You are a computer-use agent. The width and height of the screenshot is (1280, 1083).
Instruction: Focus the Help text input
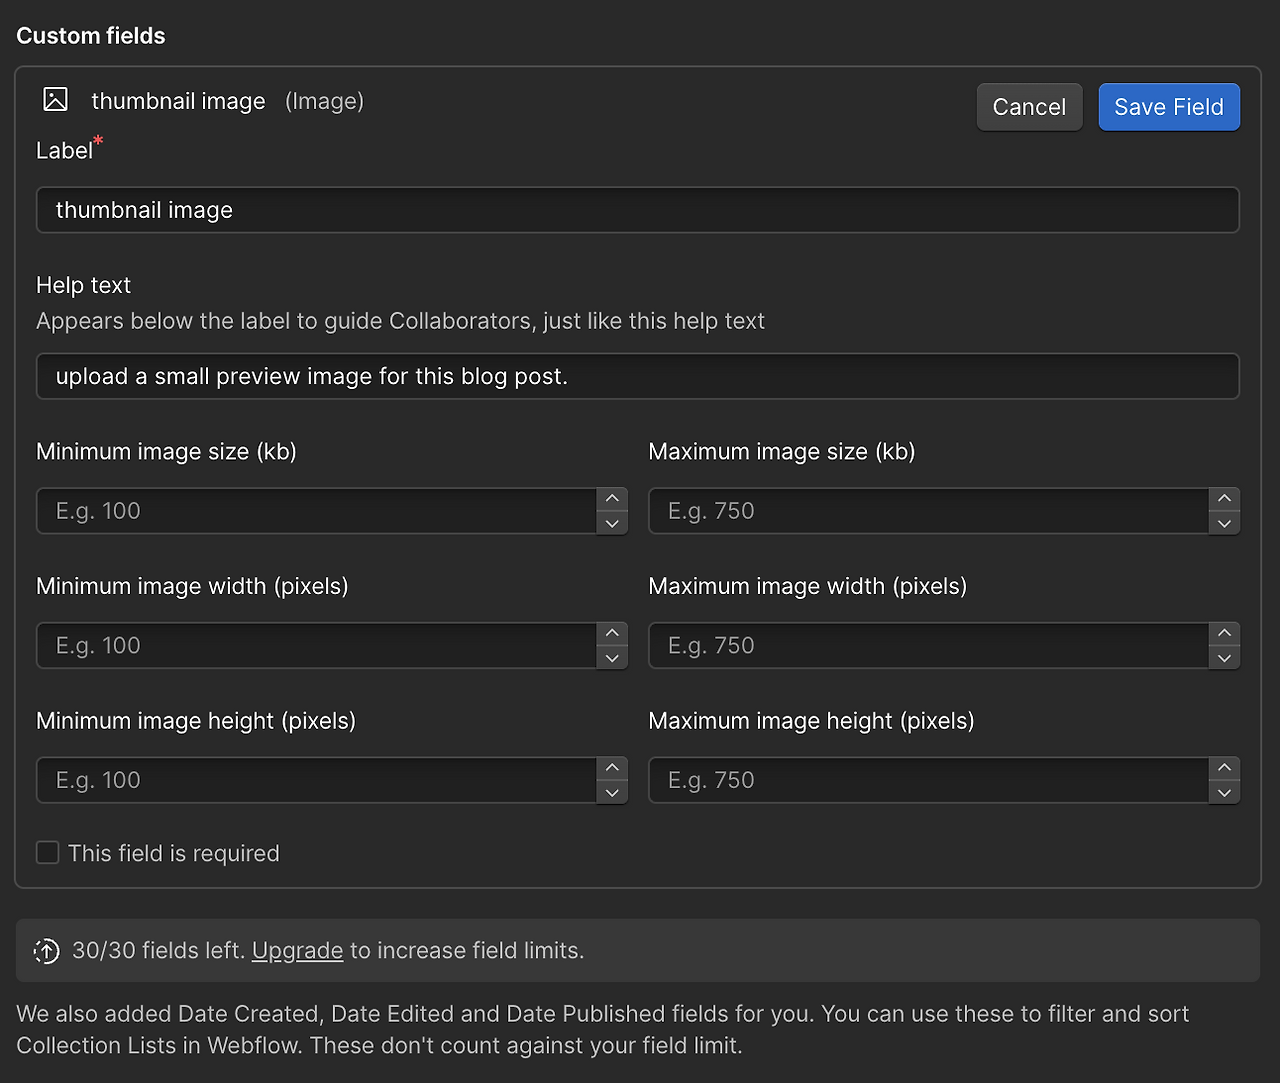(x=637, y=376)
